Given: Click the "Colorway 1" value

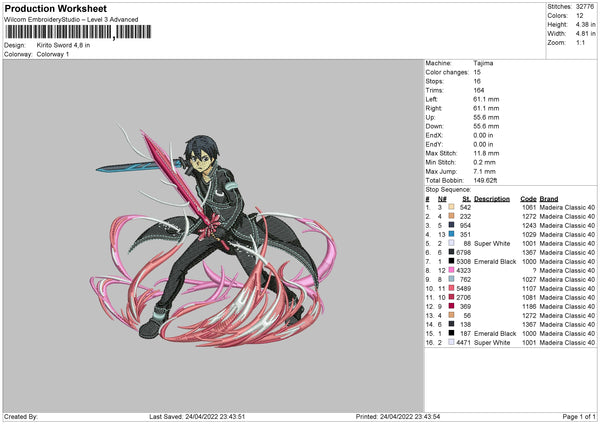Looking at the screenshot, I should tap(53, 54).
